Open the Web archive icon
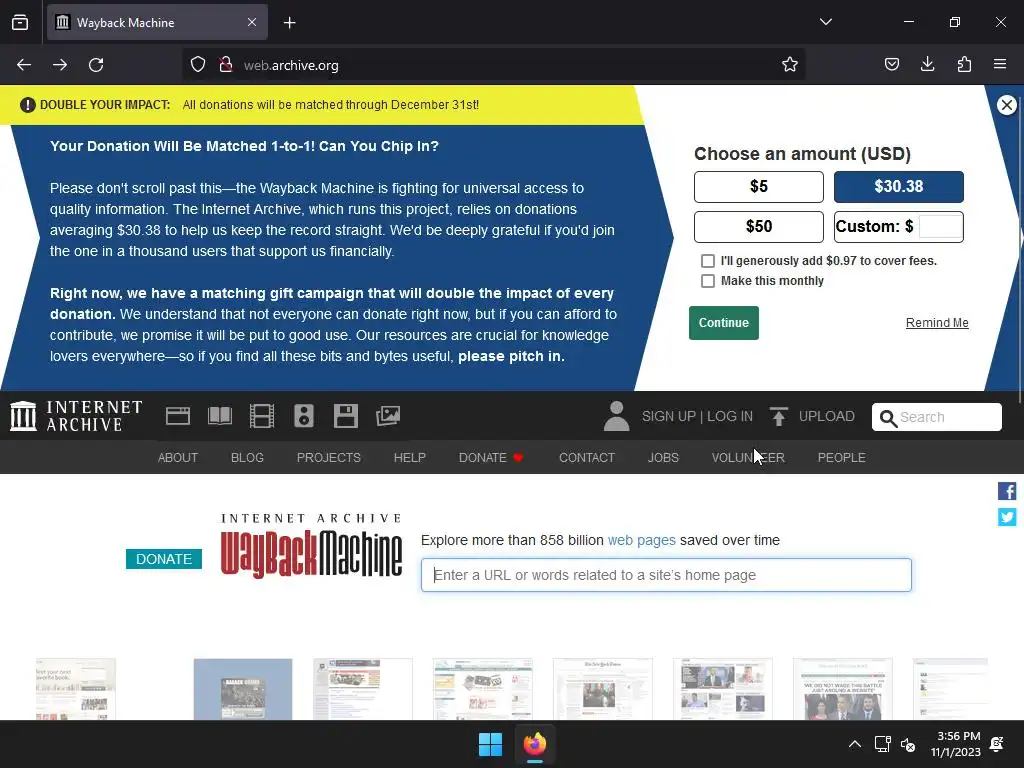This screenshot has height=768, width=1024. pyautogui.click(x=178, y=416)
